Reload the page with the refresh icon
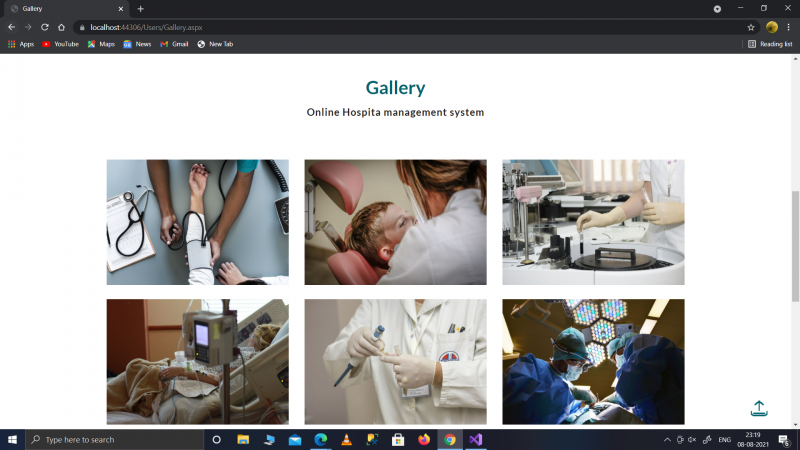Viewport: 800px width, 450px height. coord(45,27)
